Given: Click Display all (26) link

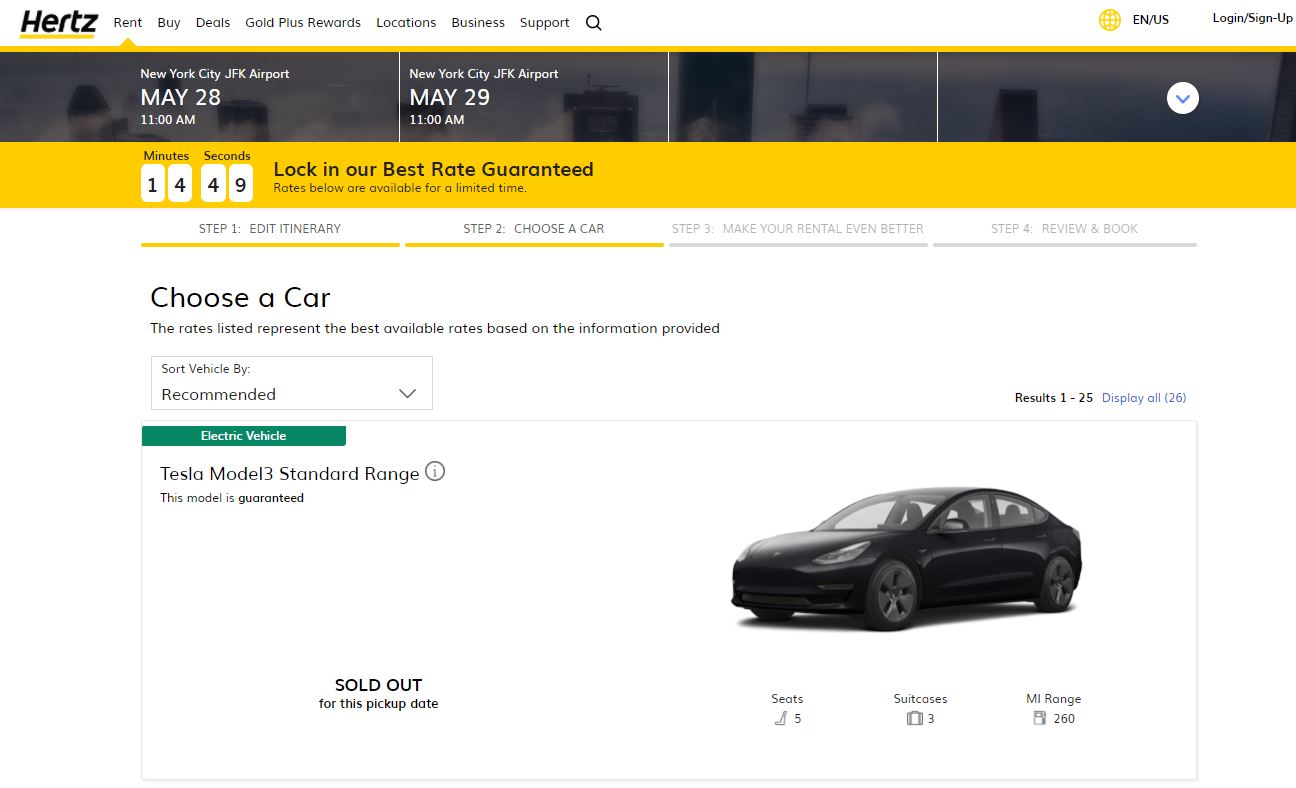Looking at the screenshot, I should click(x=1144, y=398).
